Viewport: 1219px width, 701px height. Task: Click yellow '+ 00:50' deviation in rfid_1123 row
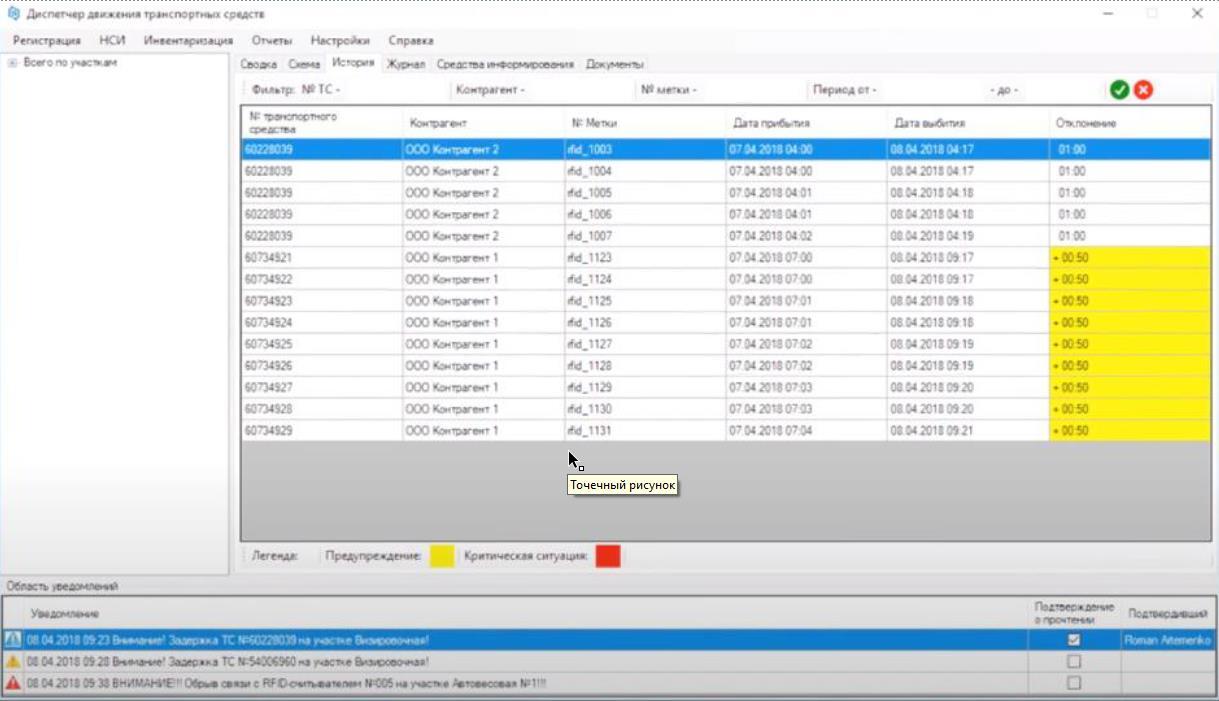(1130, 258)
